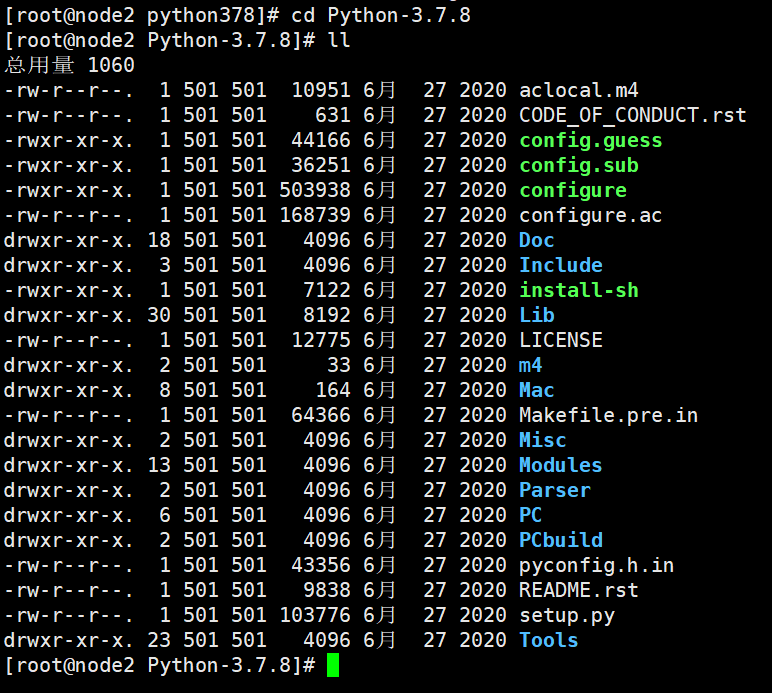Click the file size 7122

pos(327,290)
